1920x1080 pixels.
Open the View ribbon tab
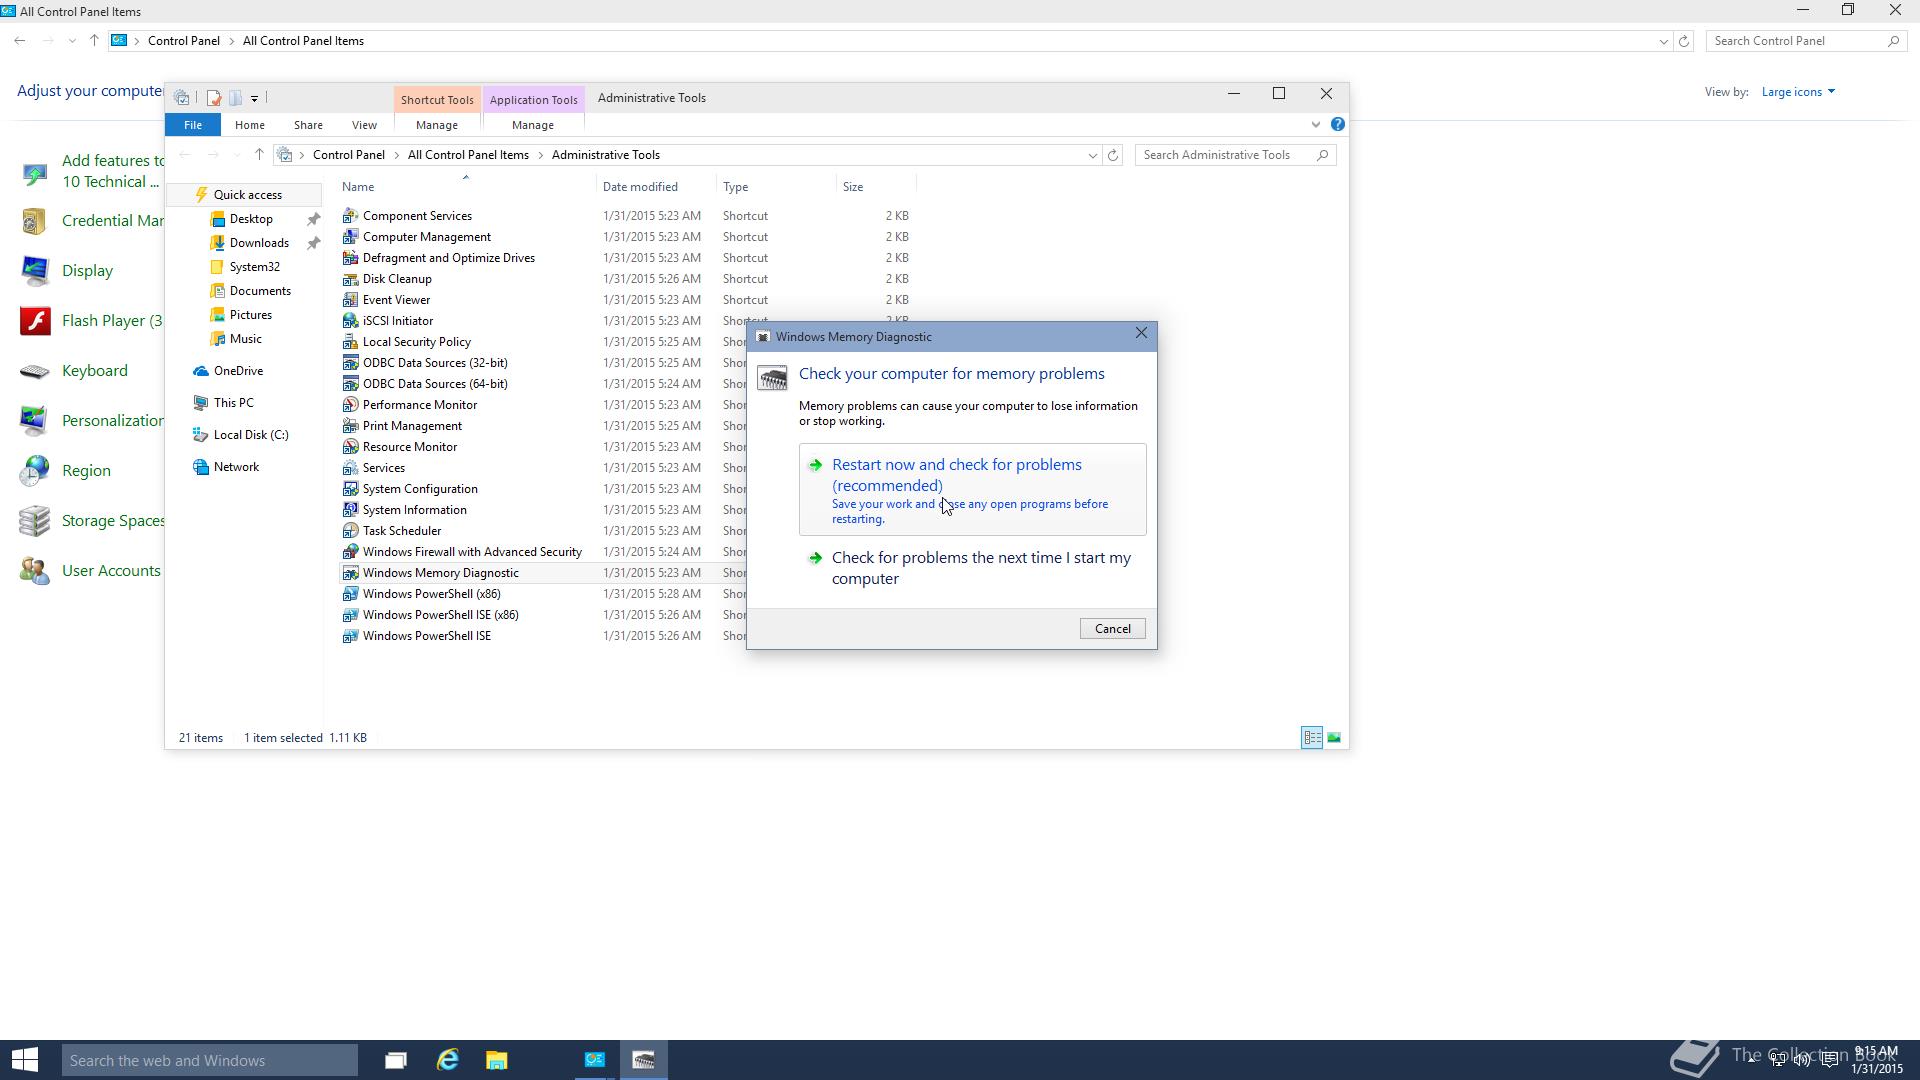pos(364,125)
